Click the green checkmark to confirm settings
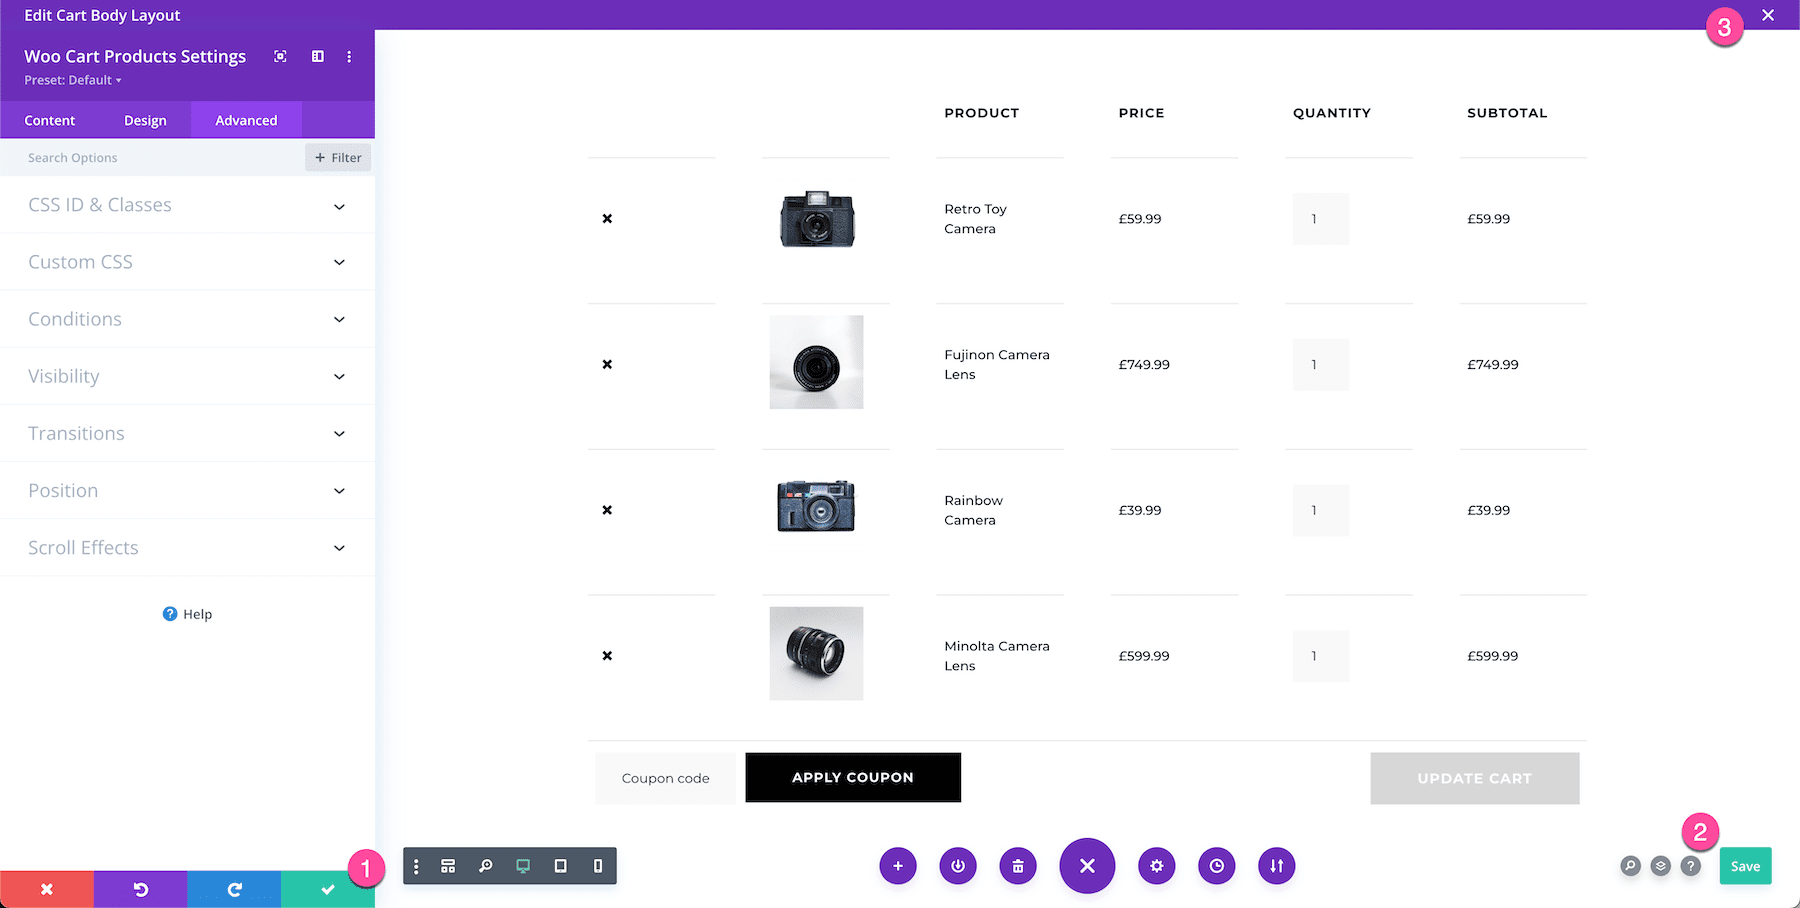This screenshot has height=908, width=1800. (x=327, y=889)
